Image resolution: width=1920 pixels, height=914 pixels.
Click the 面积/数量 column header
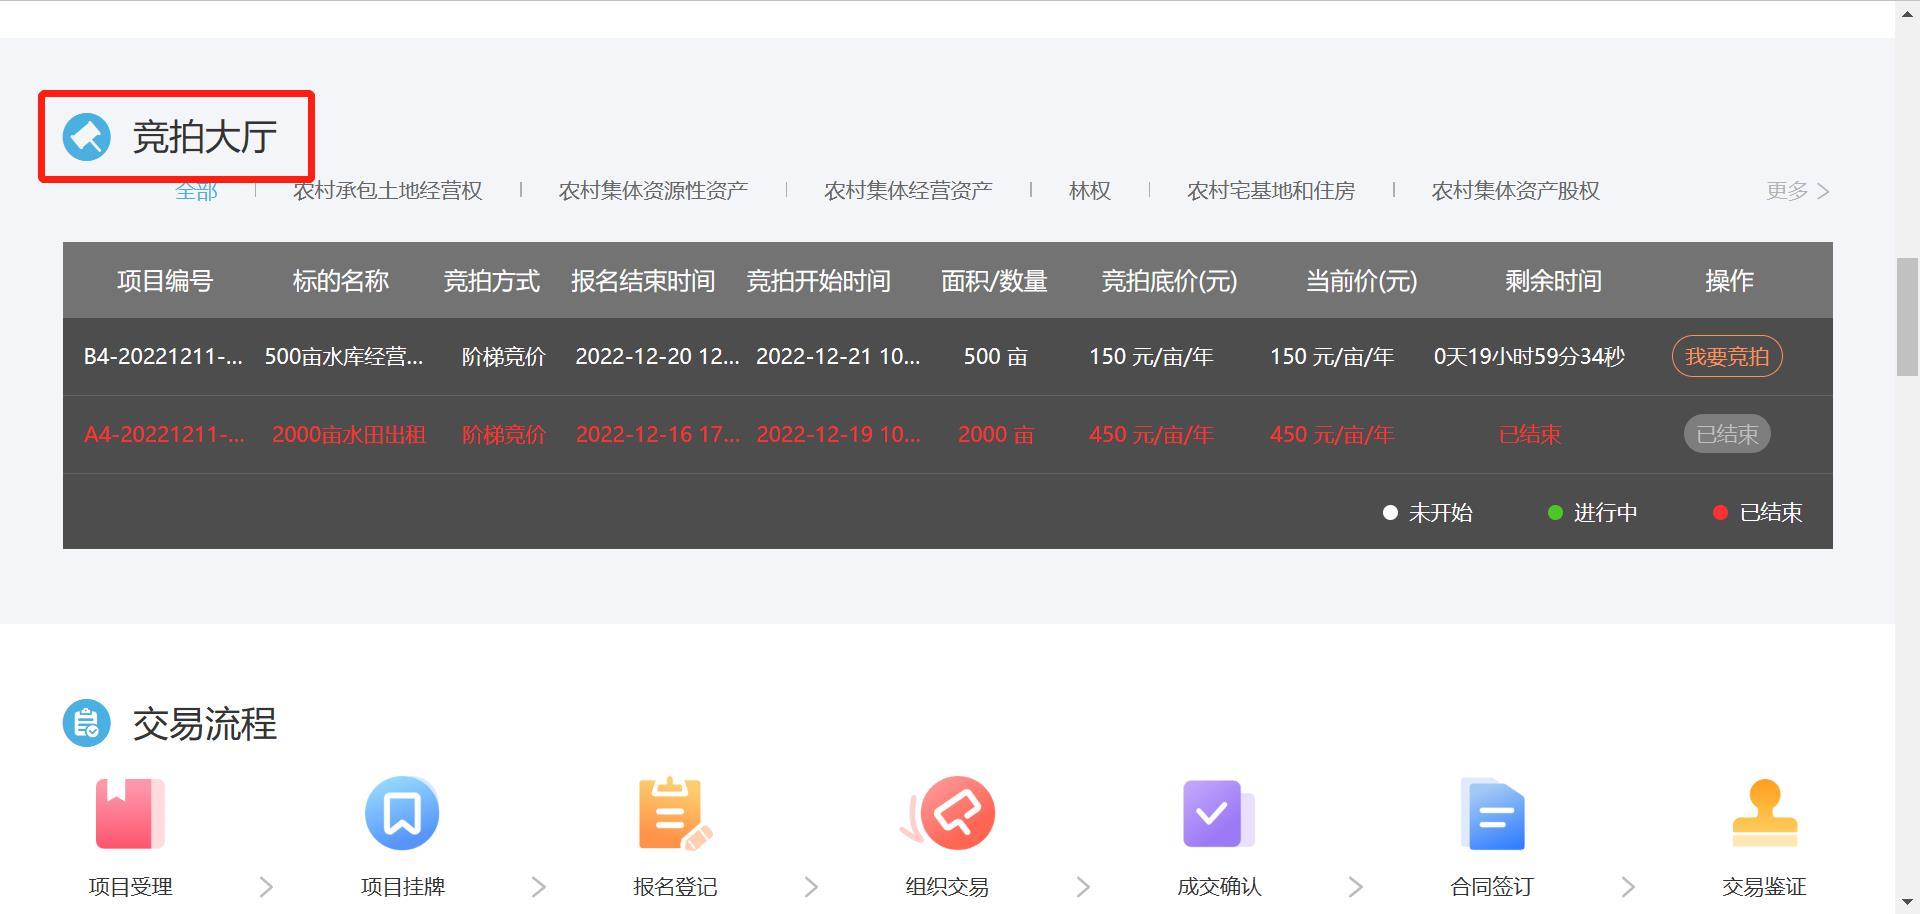[994, 281]
